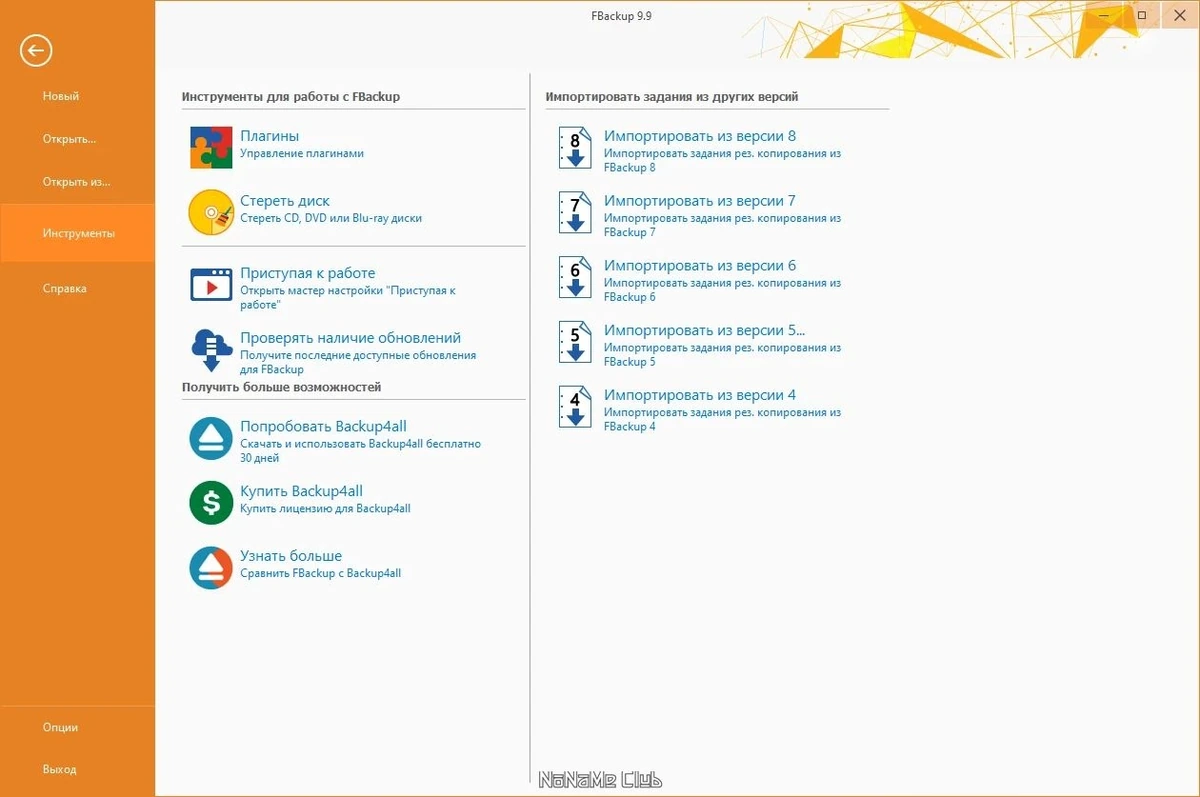Viewport: 1200px width, 797px height.
Task: Click the version 6 import icon
Action: tap(574, 279)
